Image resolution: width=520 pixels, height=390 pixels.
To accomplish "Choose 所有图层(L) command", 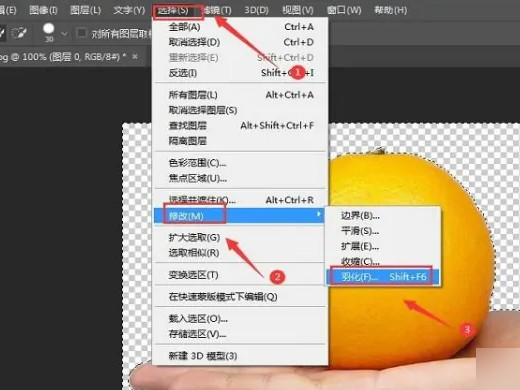I will point(240,95).
